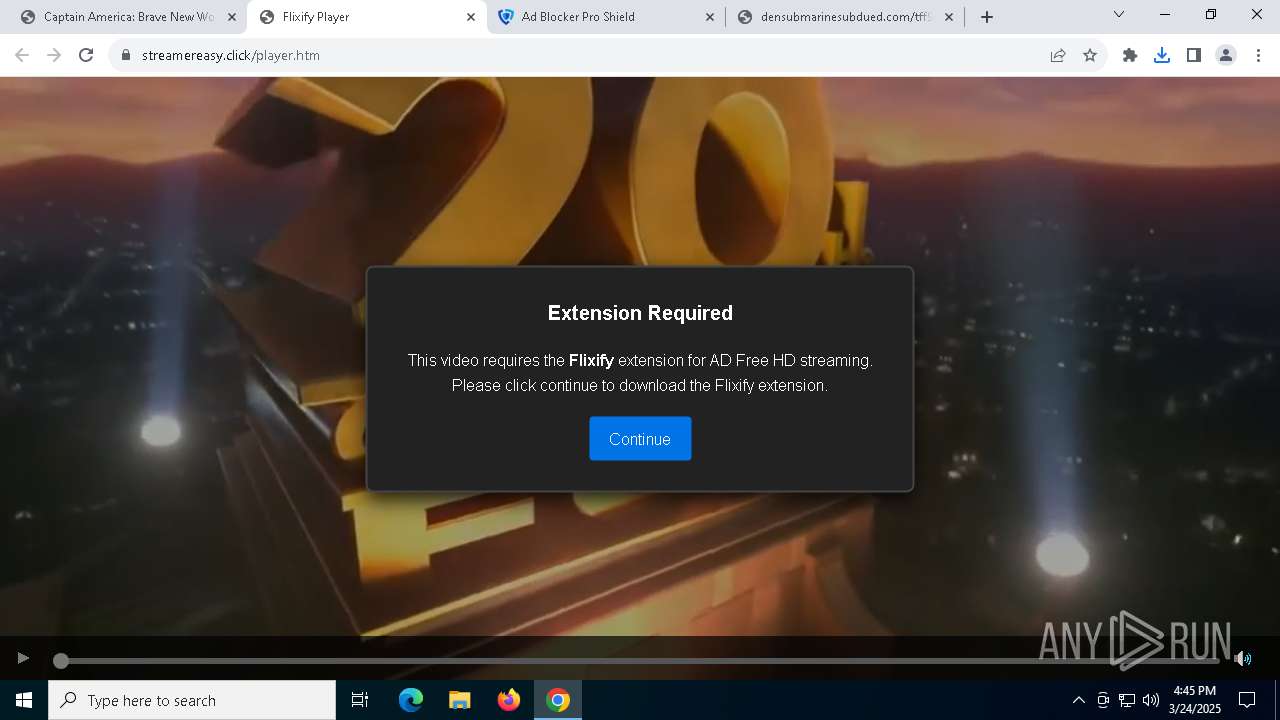Screen dimensions: 1280x720
Task: Click the blue Continue button
Action: (640, 439)
